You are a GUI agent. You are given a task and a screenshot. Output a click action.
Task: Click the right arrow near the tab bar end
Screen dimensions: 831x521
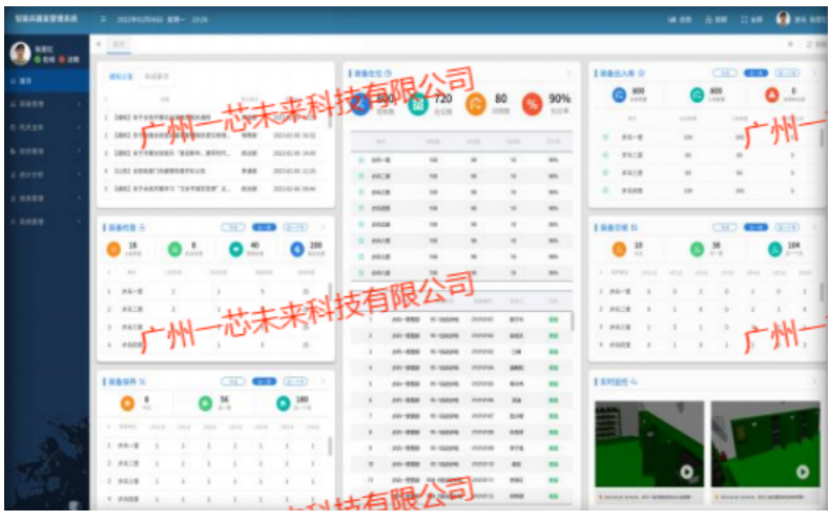[x=791, y=45]
